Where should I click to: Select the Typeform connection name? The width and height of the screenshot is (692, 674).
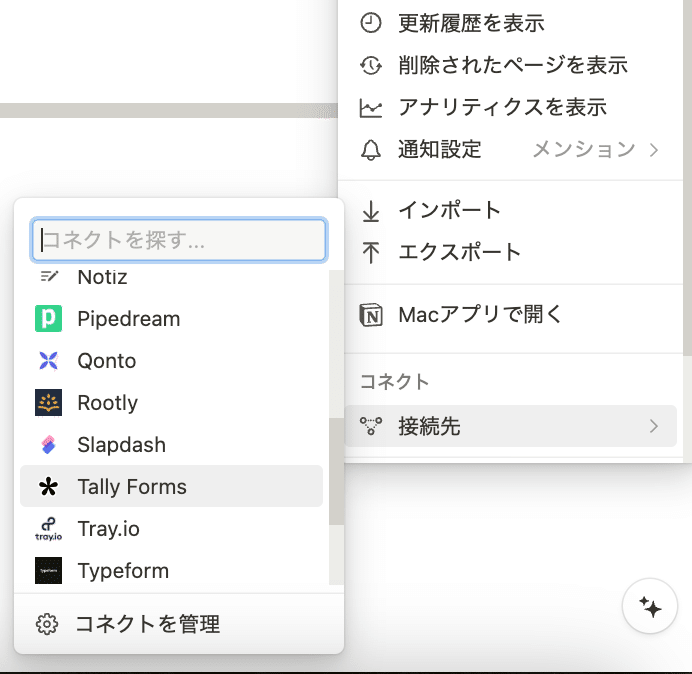(123, 571)
